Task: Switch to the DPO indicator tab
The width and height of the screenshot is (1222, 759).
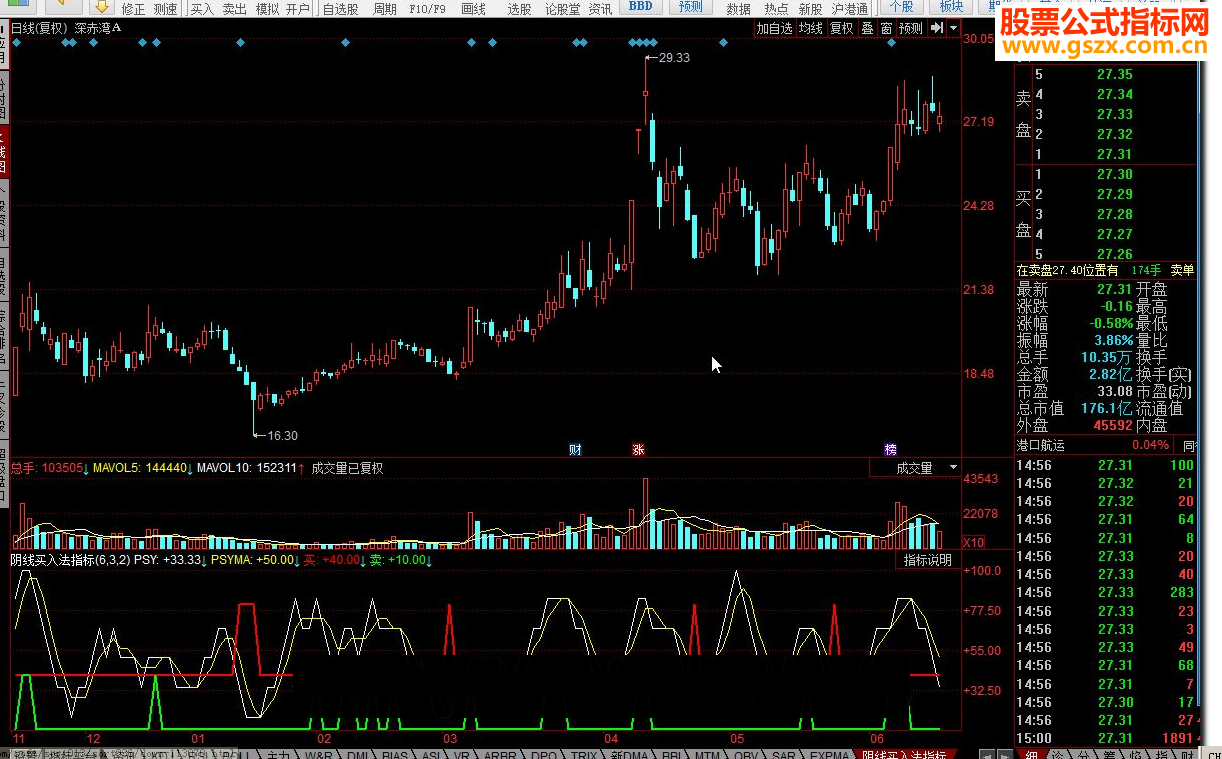Action: [544, 755]
